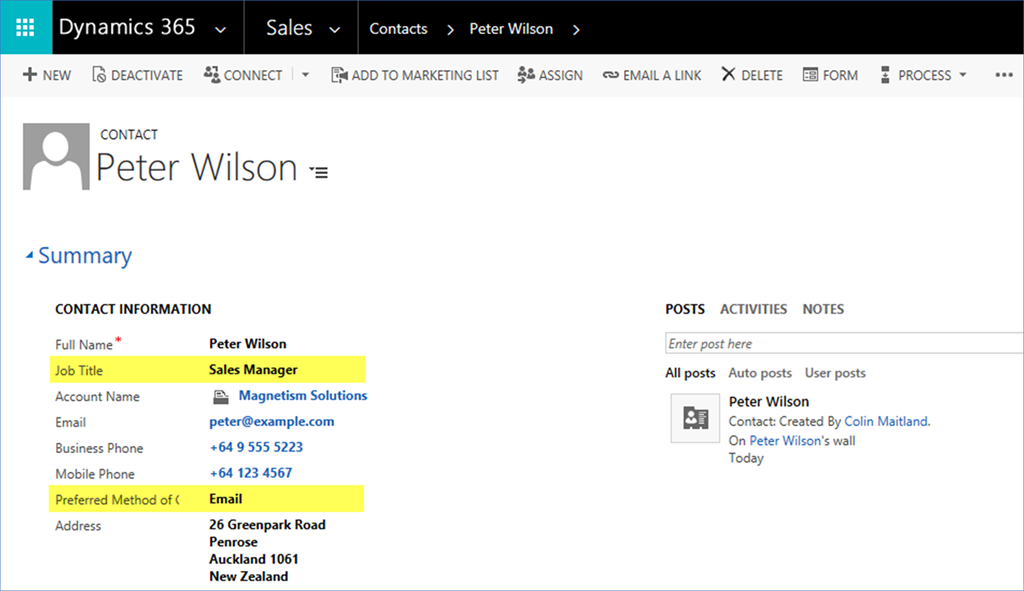Click EMAIL A LINK command
The width and height of the screenshot is (1024, 591).
tap(652, 75)
